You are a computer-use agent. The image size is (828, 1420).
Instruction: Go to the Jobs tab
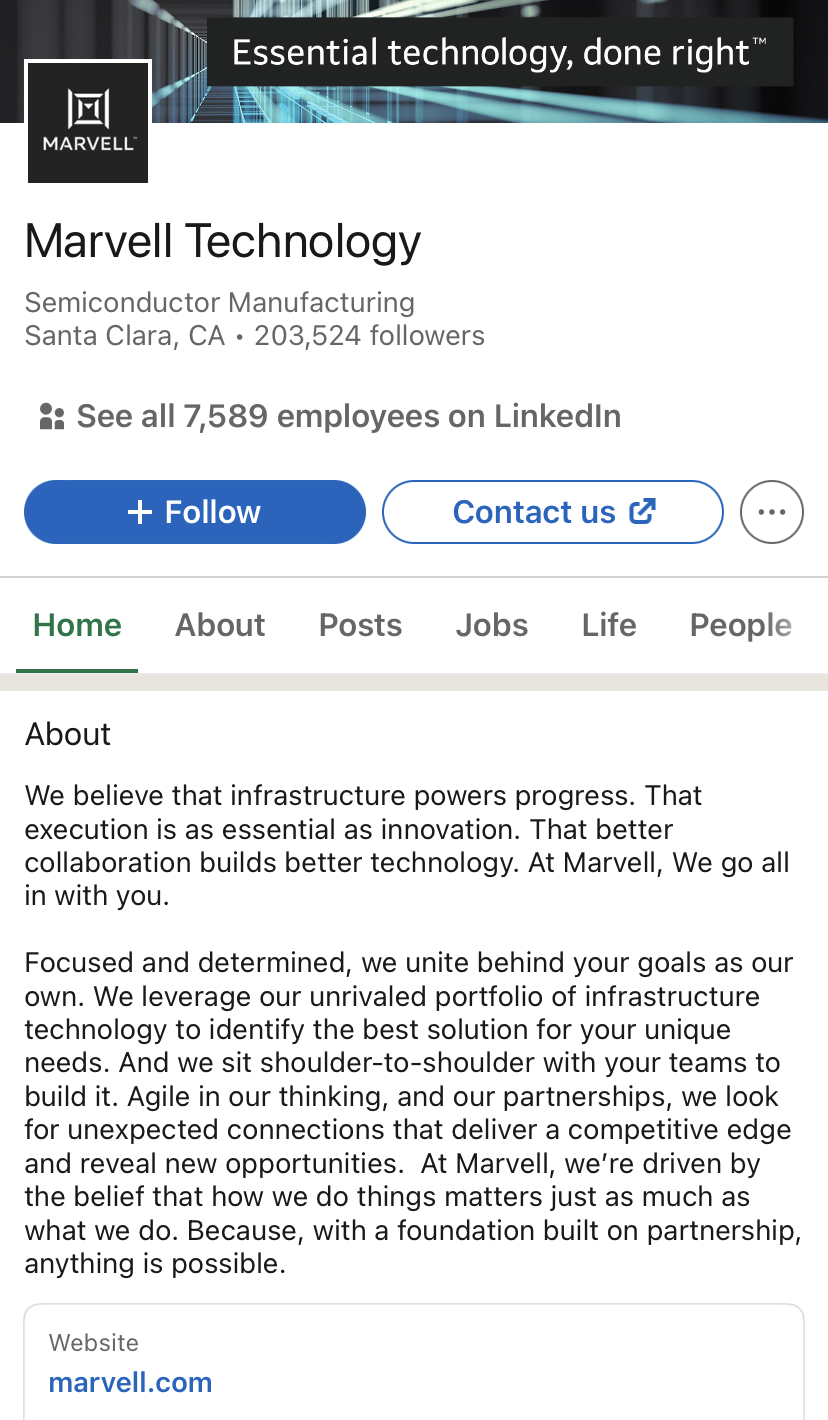[x=492, y=625]
